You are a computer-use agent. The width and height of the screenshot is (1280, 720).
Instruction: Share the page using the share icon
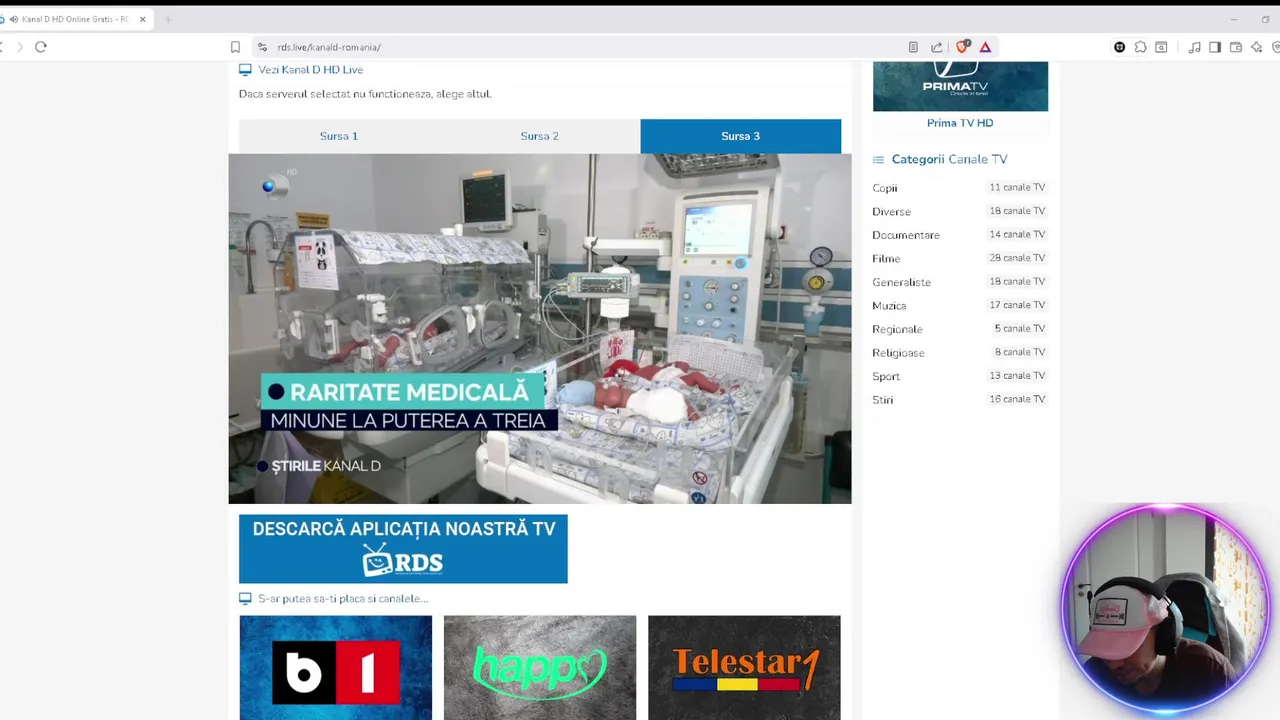click(936, 47)
